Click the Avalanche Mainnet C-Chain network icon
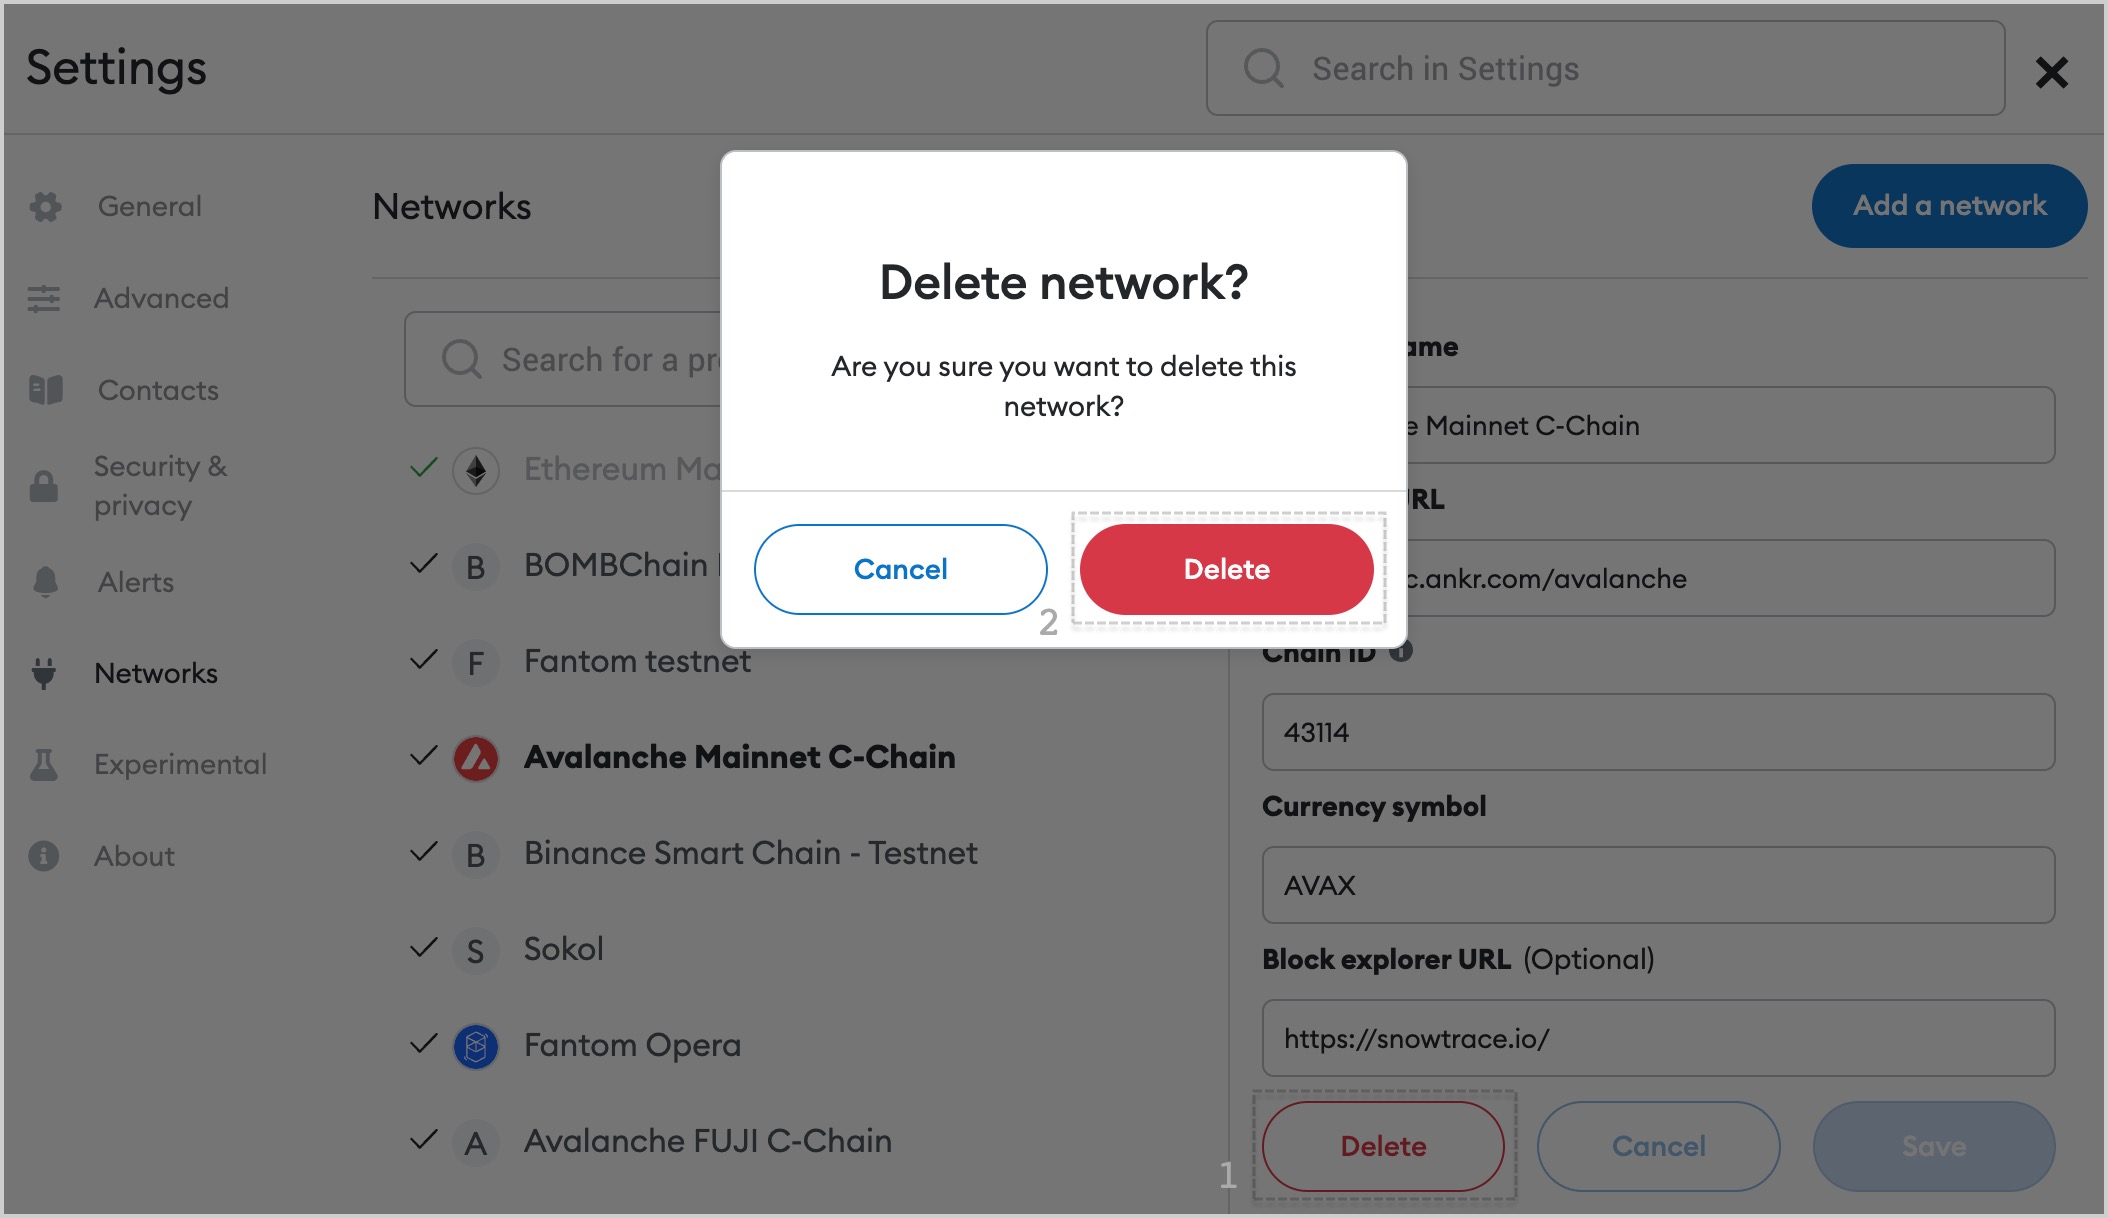Image resolution: width=2108 pixels, height=1218 pixels. click(478, 755)
